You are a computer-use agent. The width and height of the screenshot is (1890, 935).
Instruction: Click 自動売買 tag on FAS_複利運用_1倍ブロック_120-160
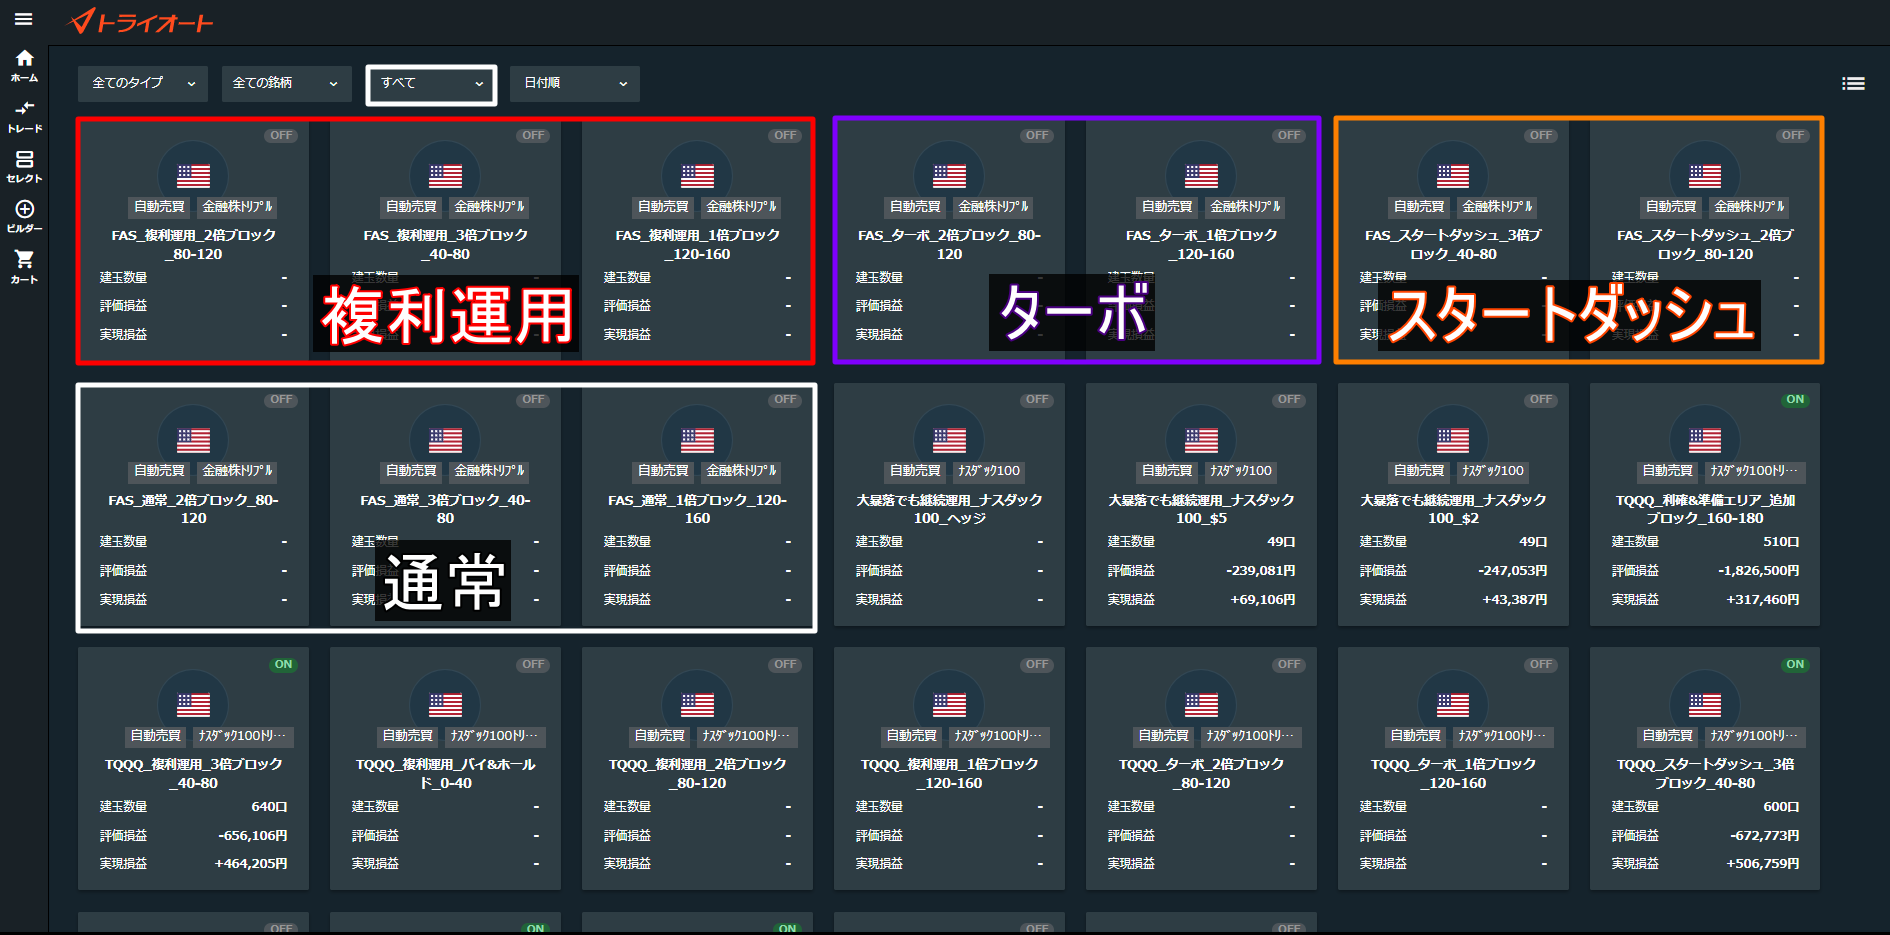point(664,207)
